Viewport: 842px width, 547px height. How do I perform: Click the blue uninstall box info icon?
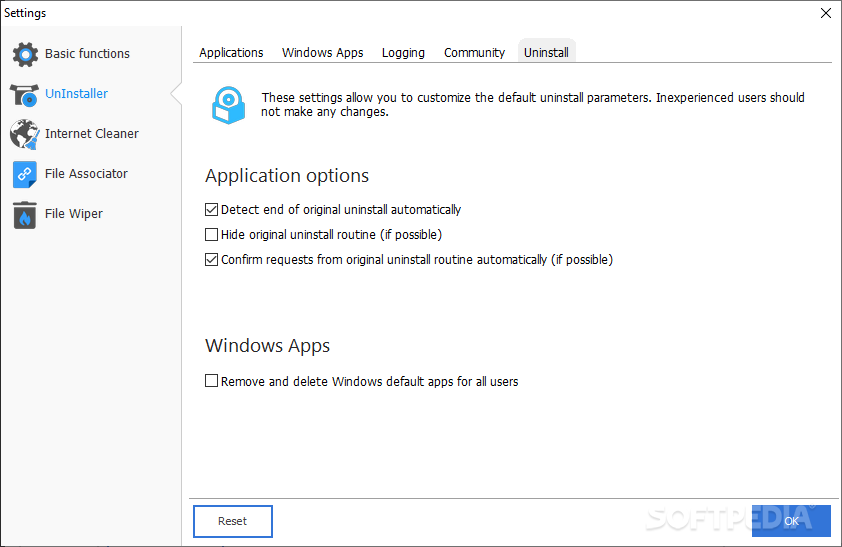[x=228, y=105]
